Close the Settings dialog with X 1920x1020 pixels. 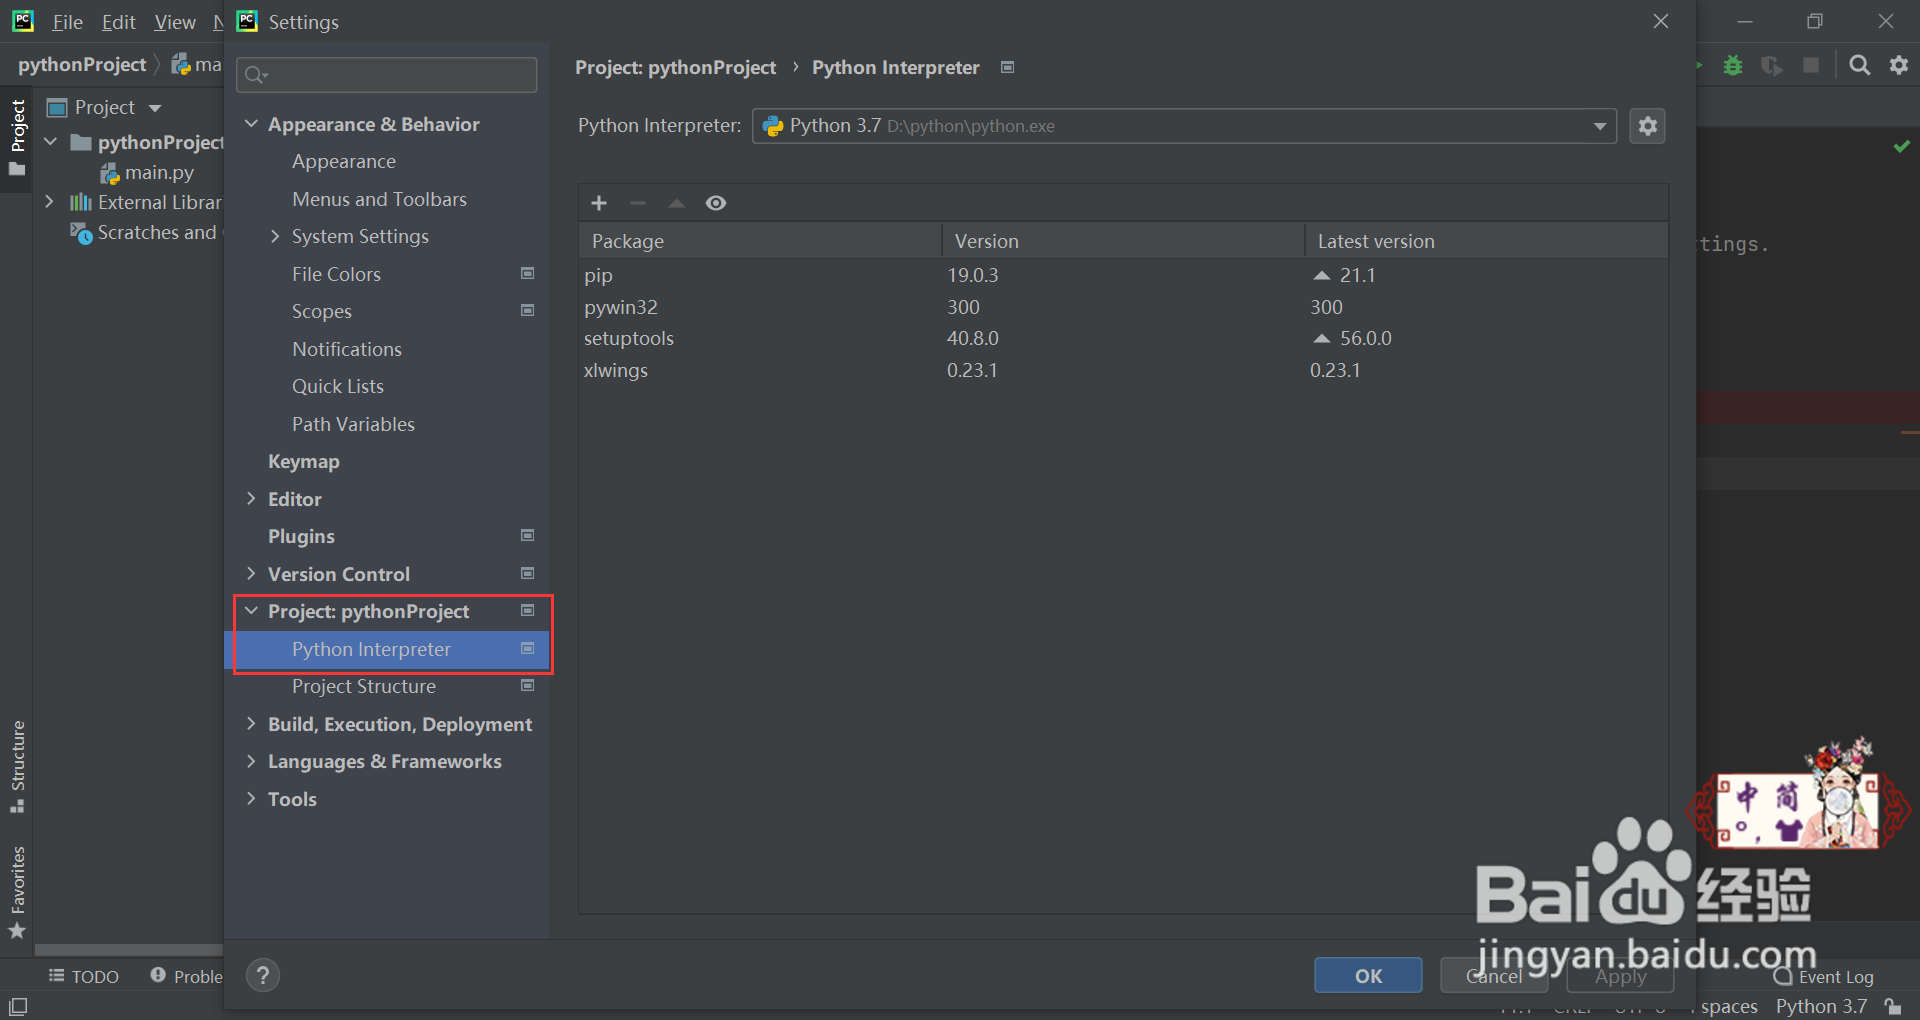tap(1661, 21)
